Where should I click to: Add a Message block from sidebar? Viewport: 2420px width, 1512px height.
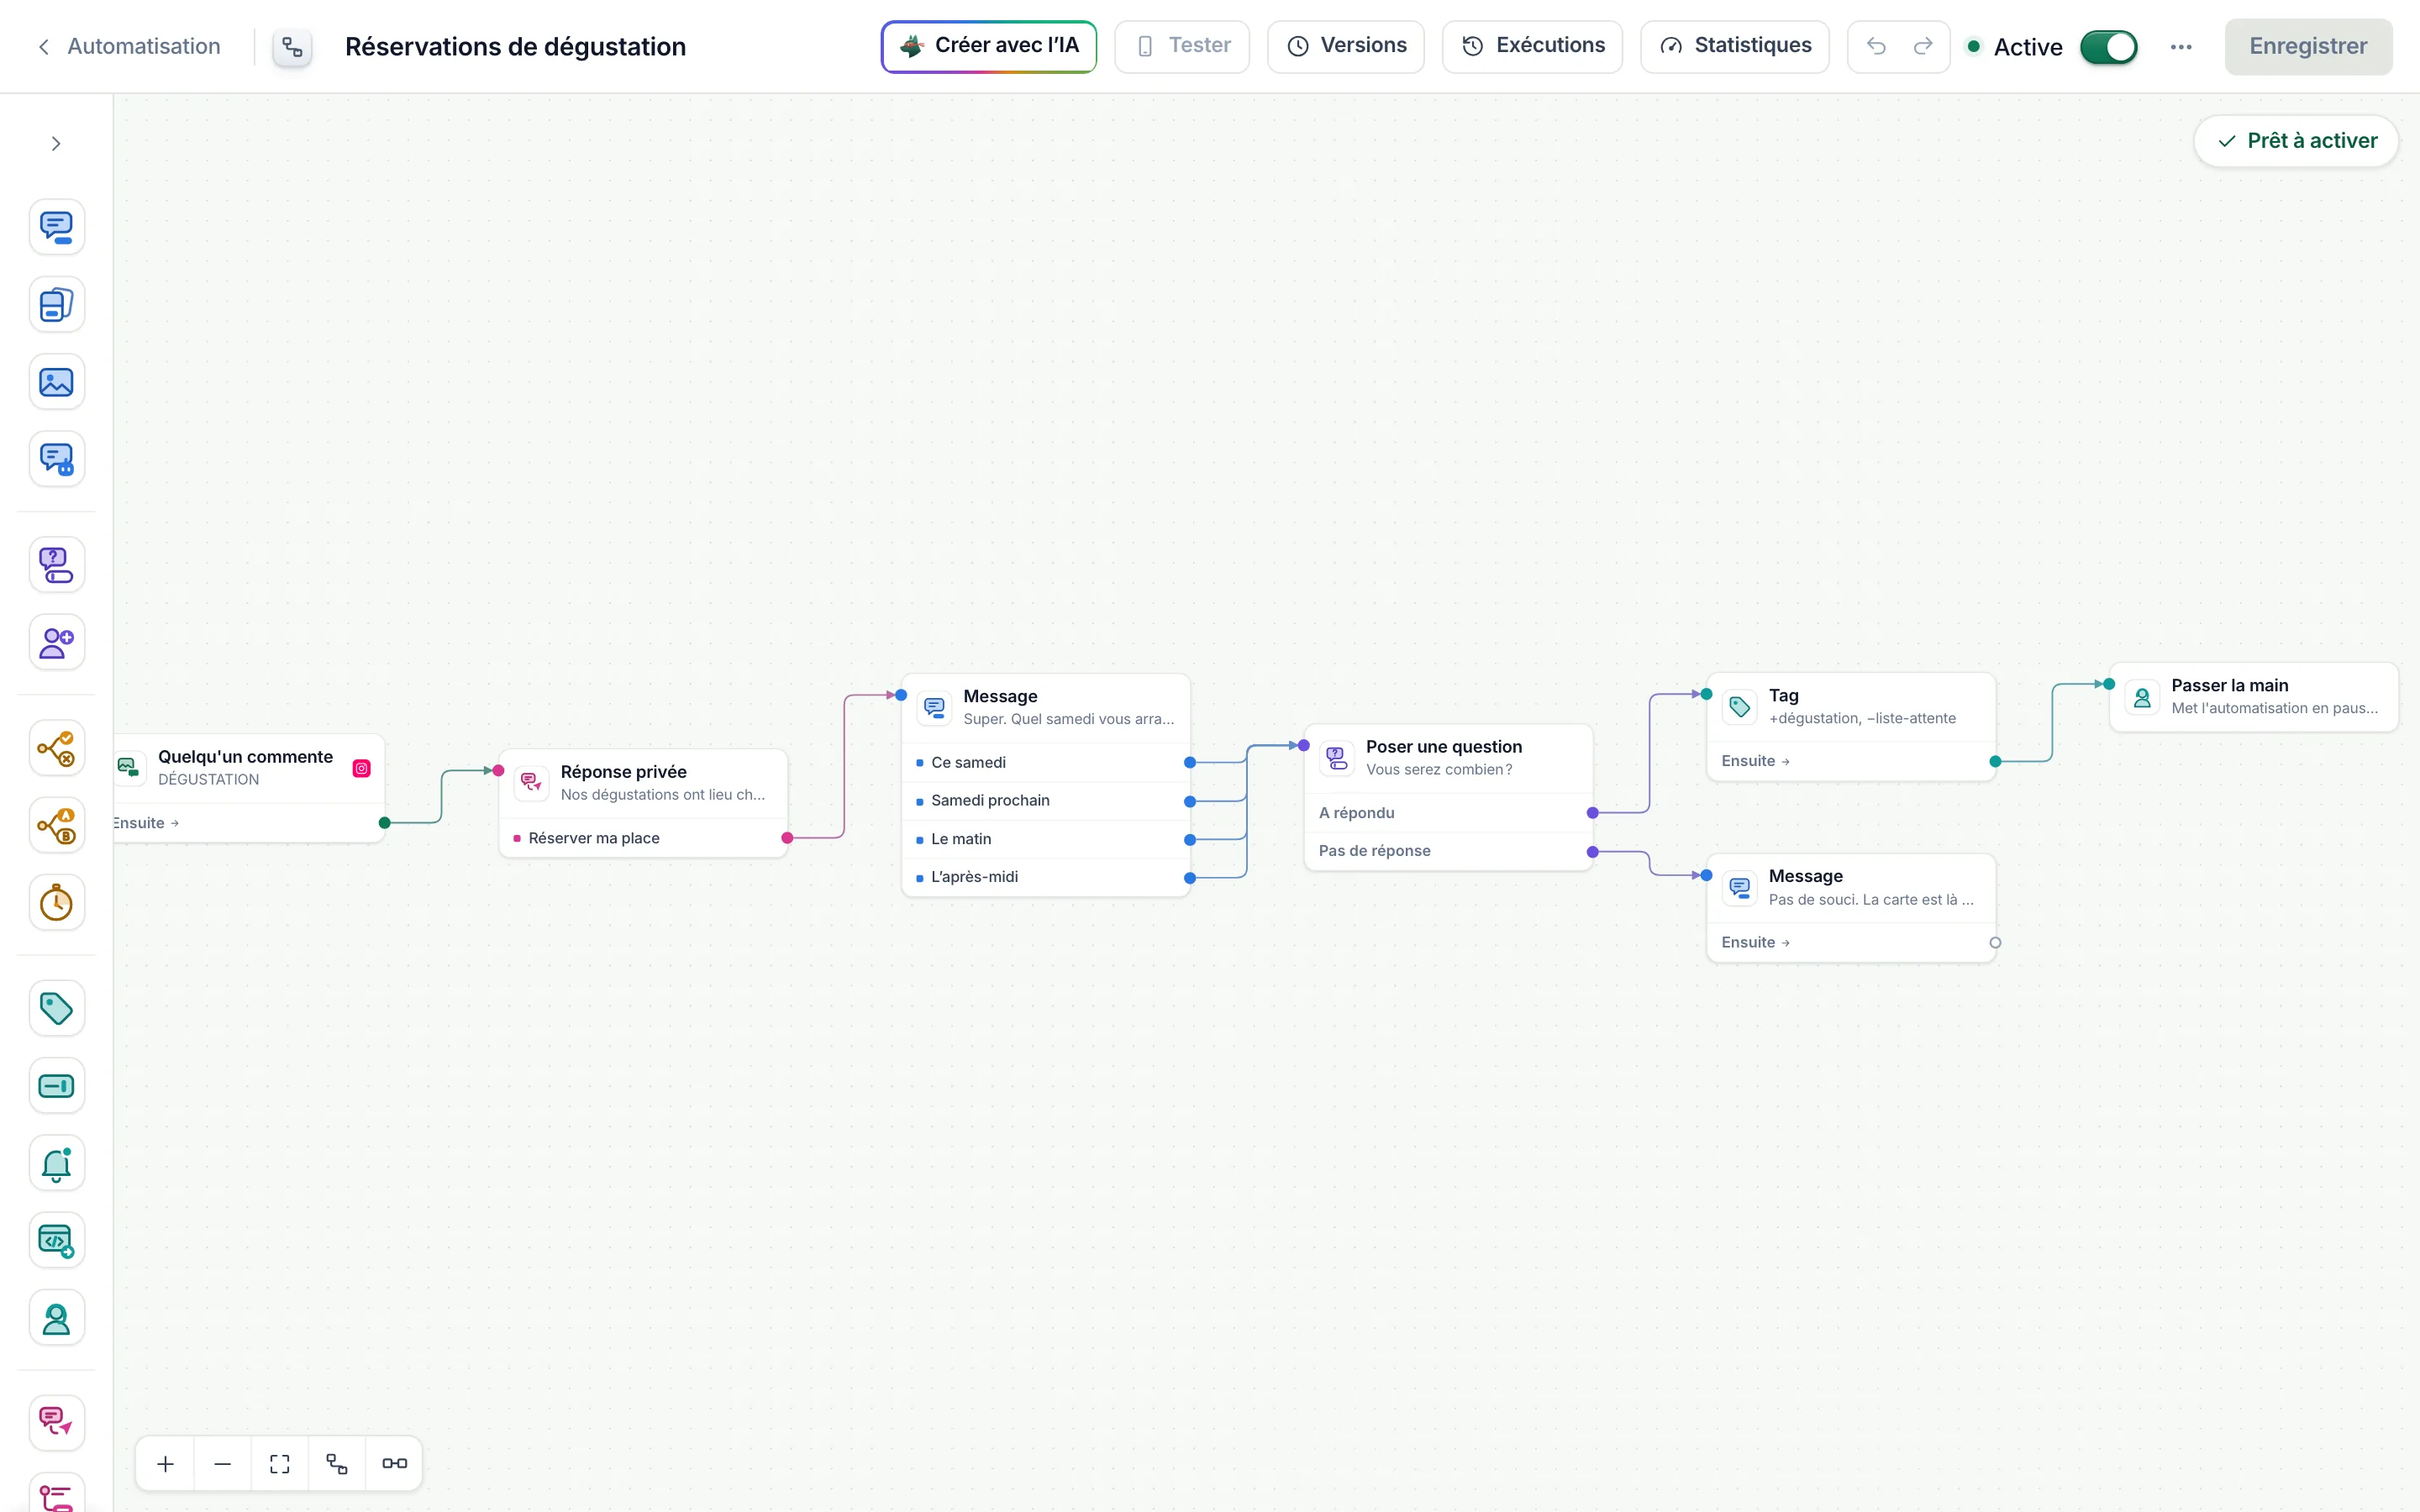point(56,227)
